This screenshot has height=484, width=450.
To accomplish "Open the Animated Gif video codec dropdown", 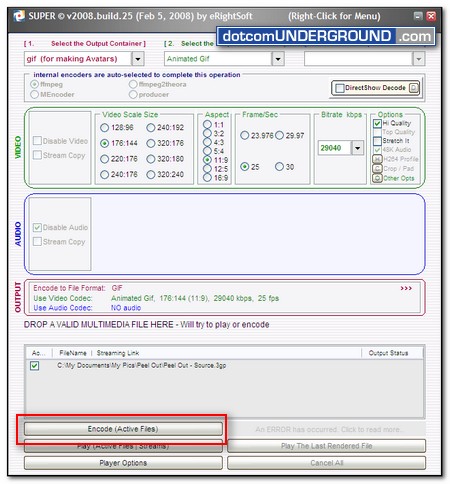I will click(278, 59).
